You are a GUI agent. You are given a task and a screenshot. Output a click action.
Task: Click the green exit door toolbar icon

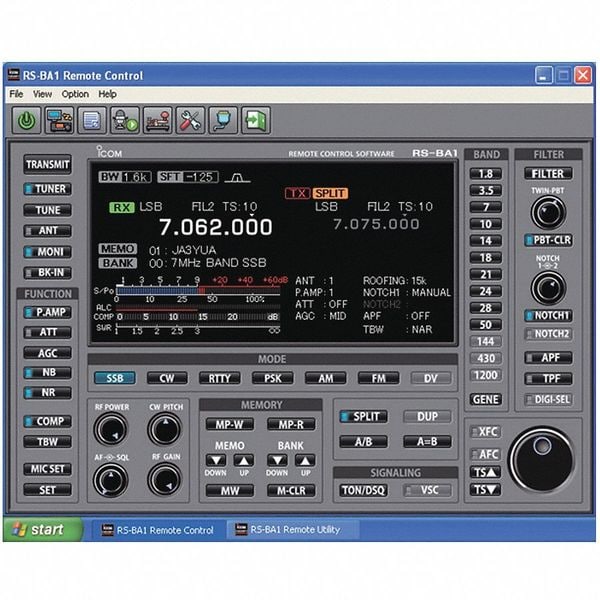point(256,120)
